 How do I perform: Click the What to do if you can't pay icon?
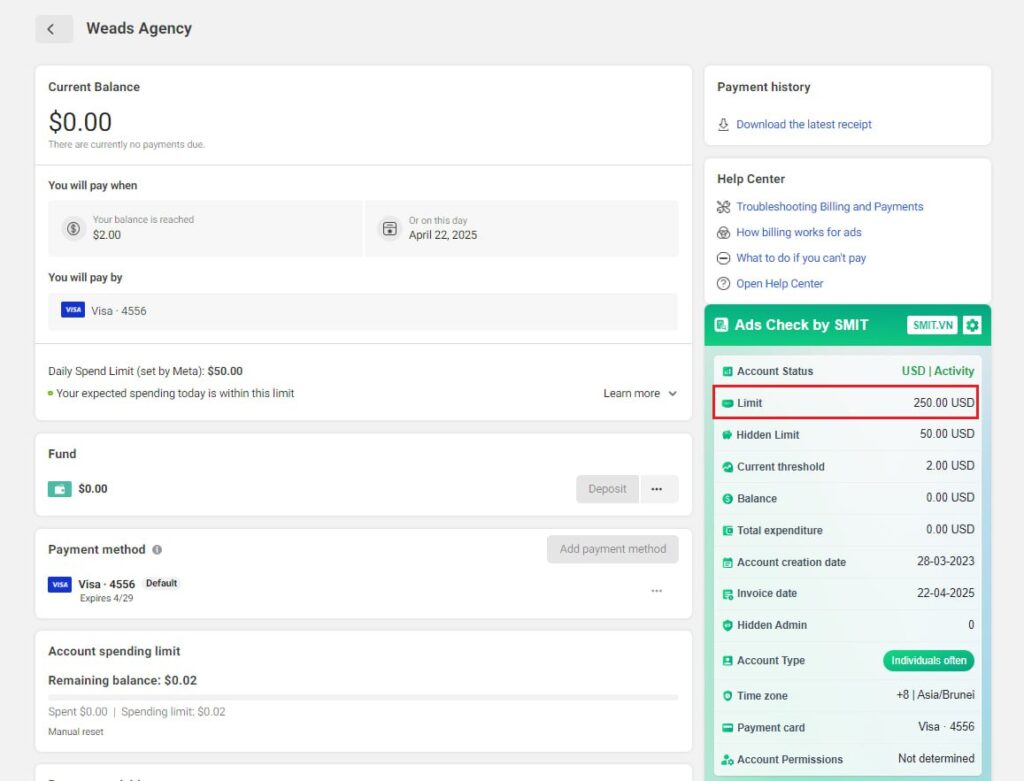[x=723, y=258]
